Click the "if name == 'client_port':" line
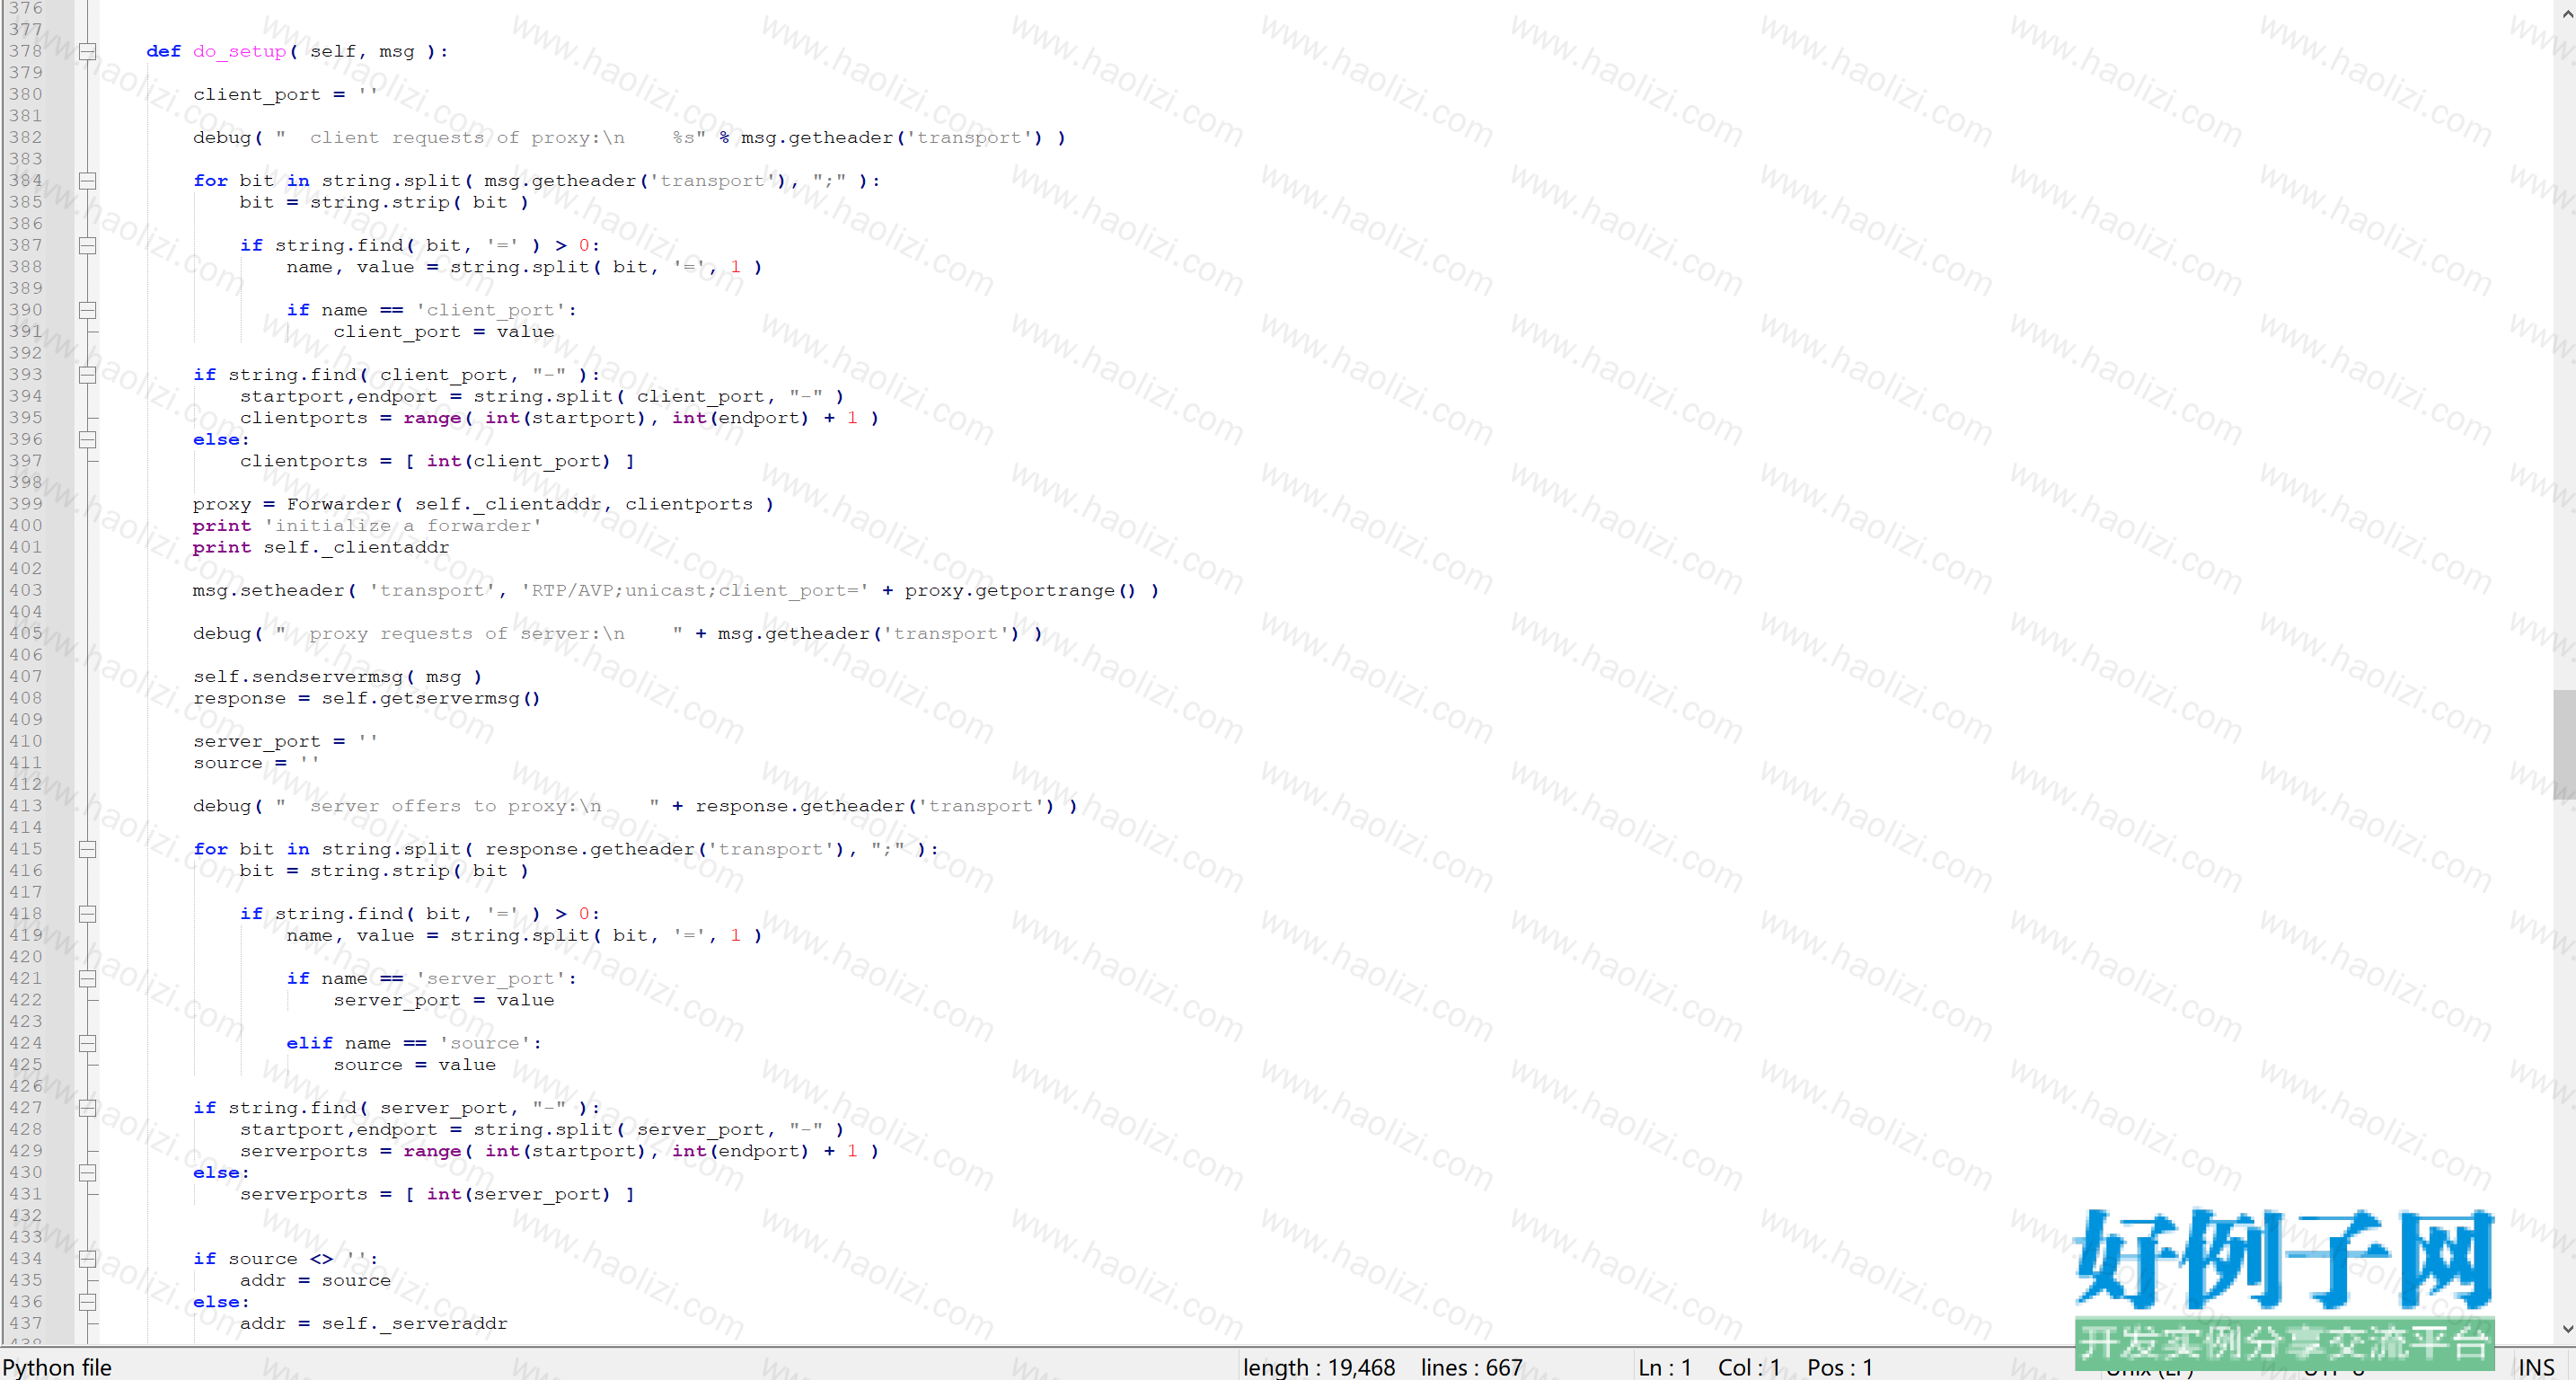 pos(432,310)
